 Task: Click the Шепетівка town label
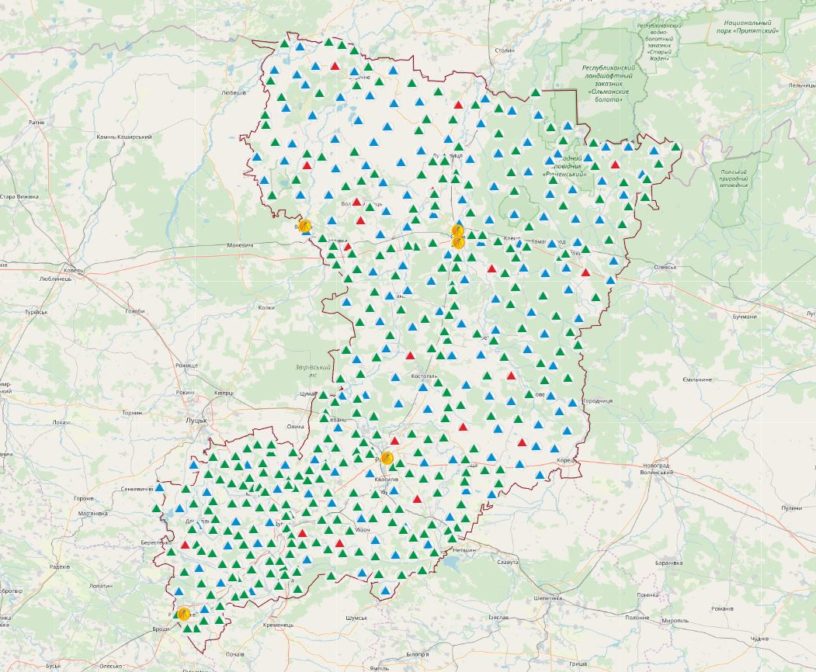tap(549, 598)
